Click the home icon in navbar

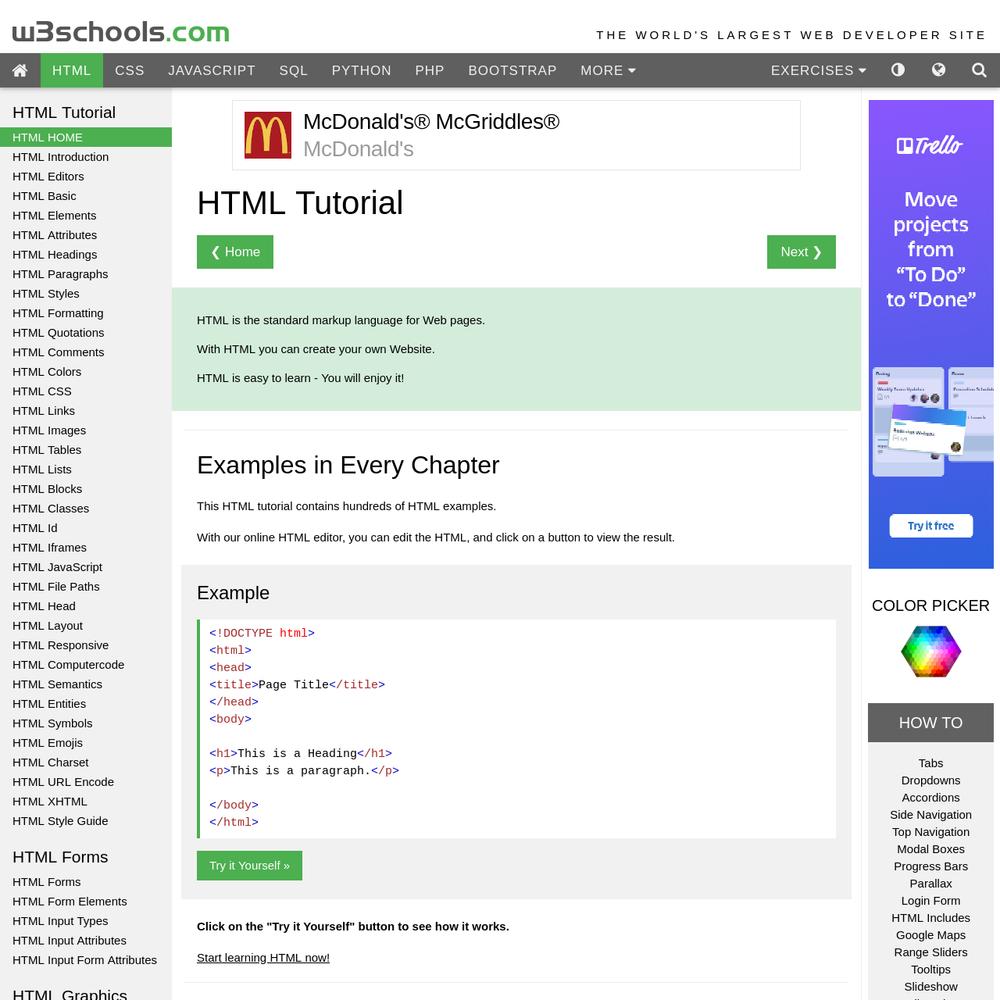pos(20,70)
